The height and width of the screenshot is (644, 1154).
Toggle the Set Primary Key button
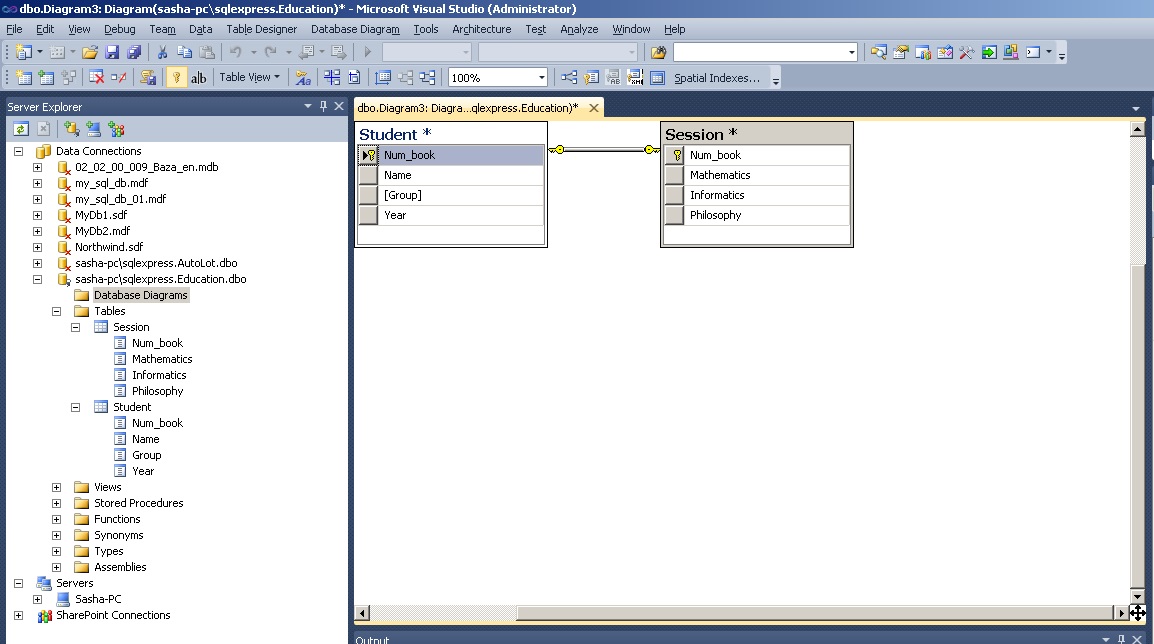(177, 77)
